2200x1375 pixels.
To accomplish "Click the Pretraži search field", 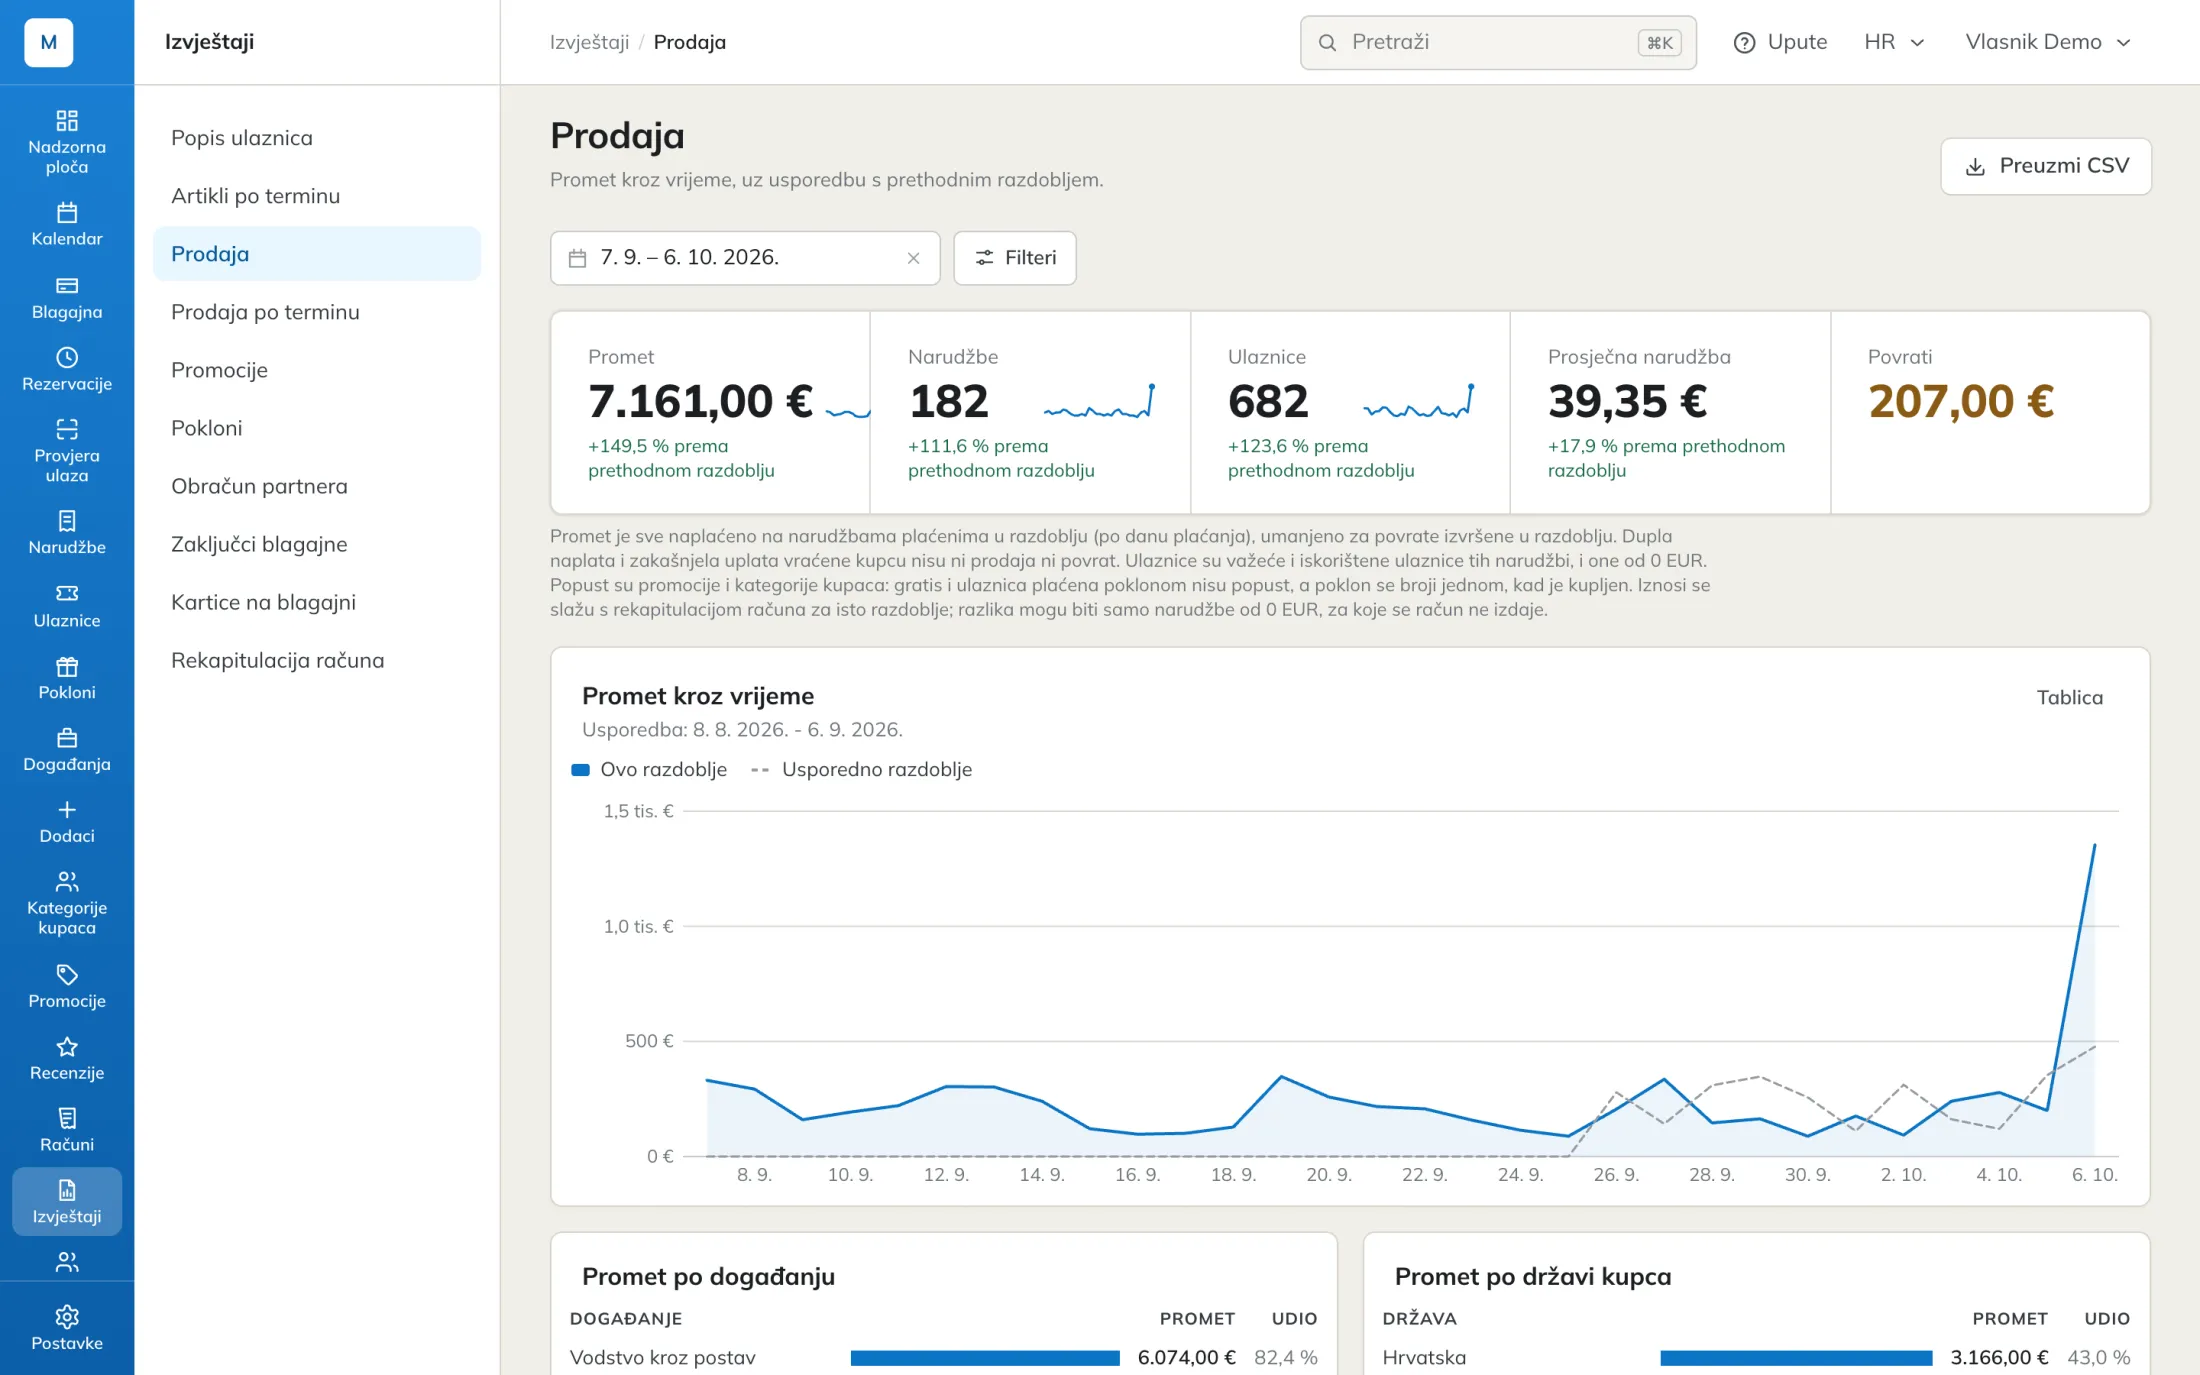I will 1498,42.
